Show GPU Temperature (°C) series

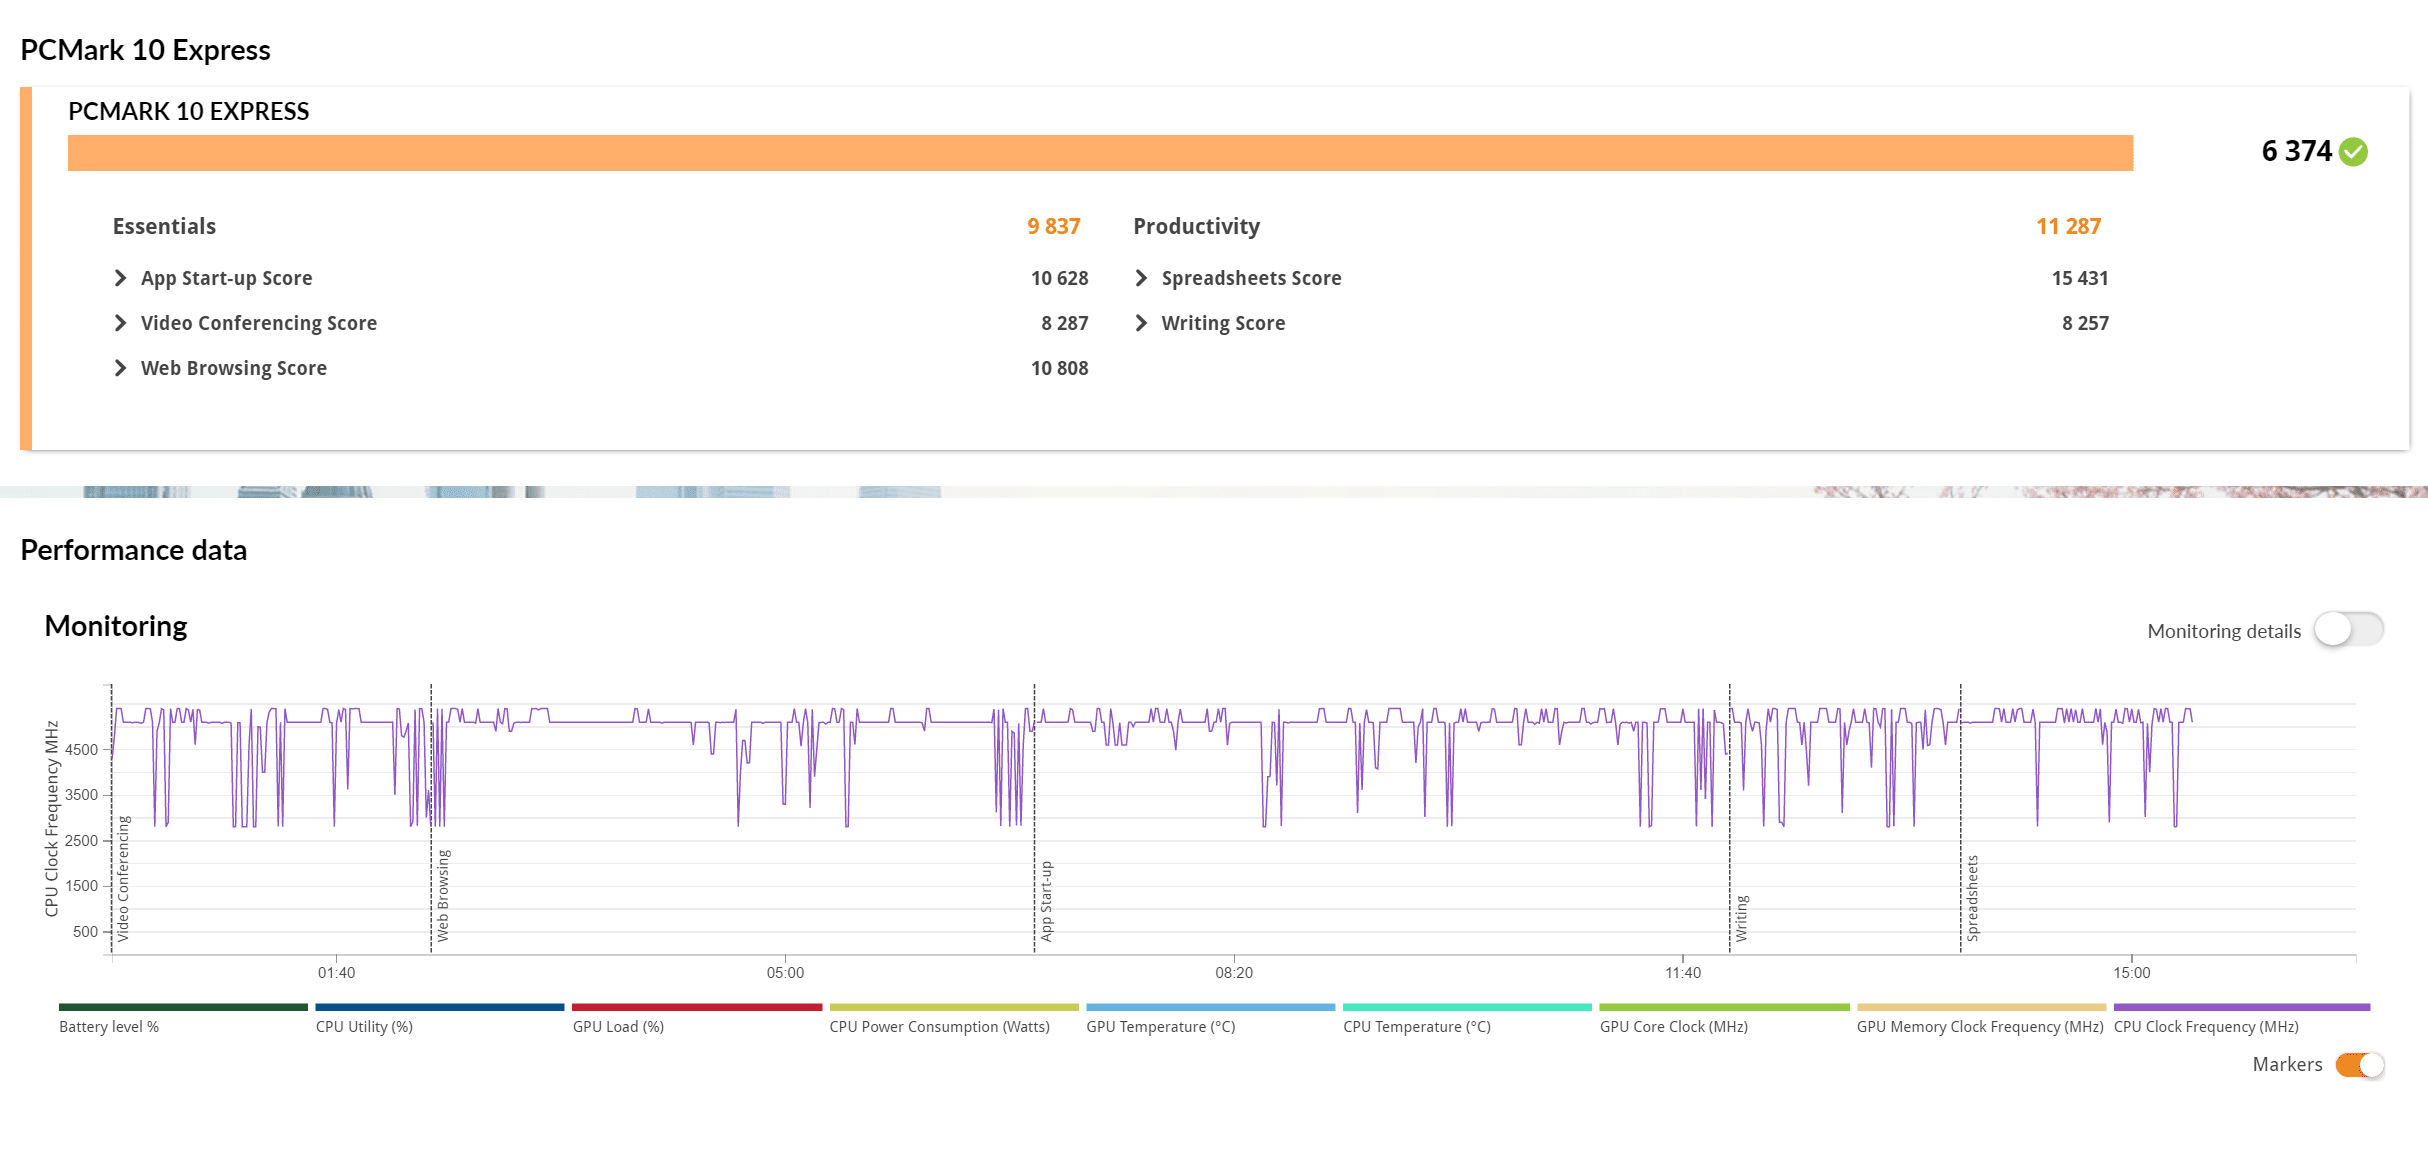pyautogui.click(x=1211, y=1018)
